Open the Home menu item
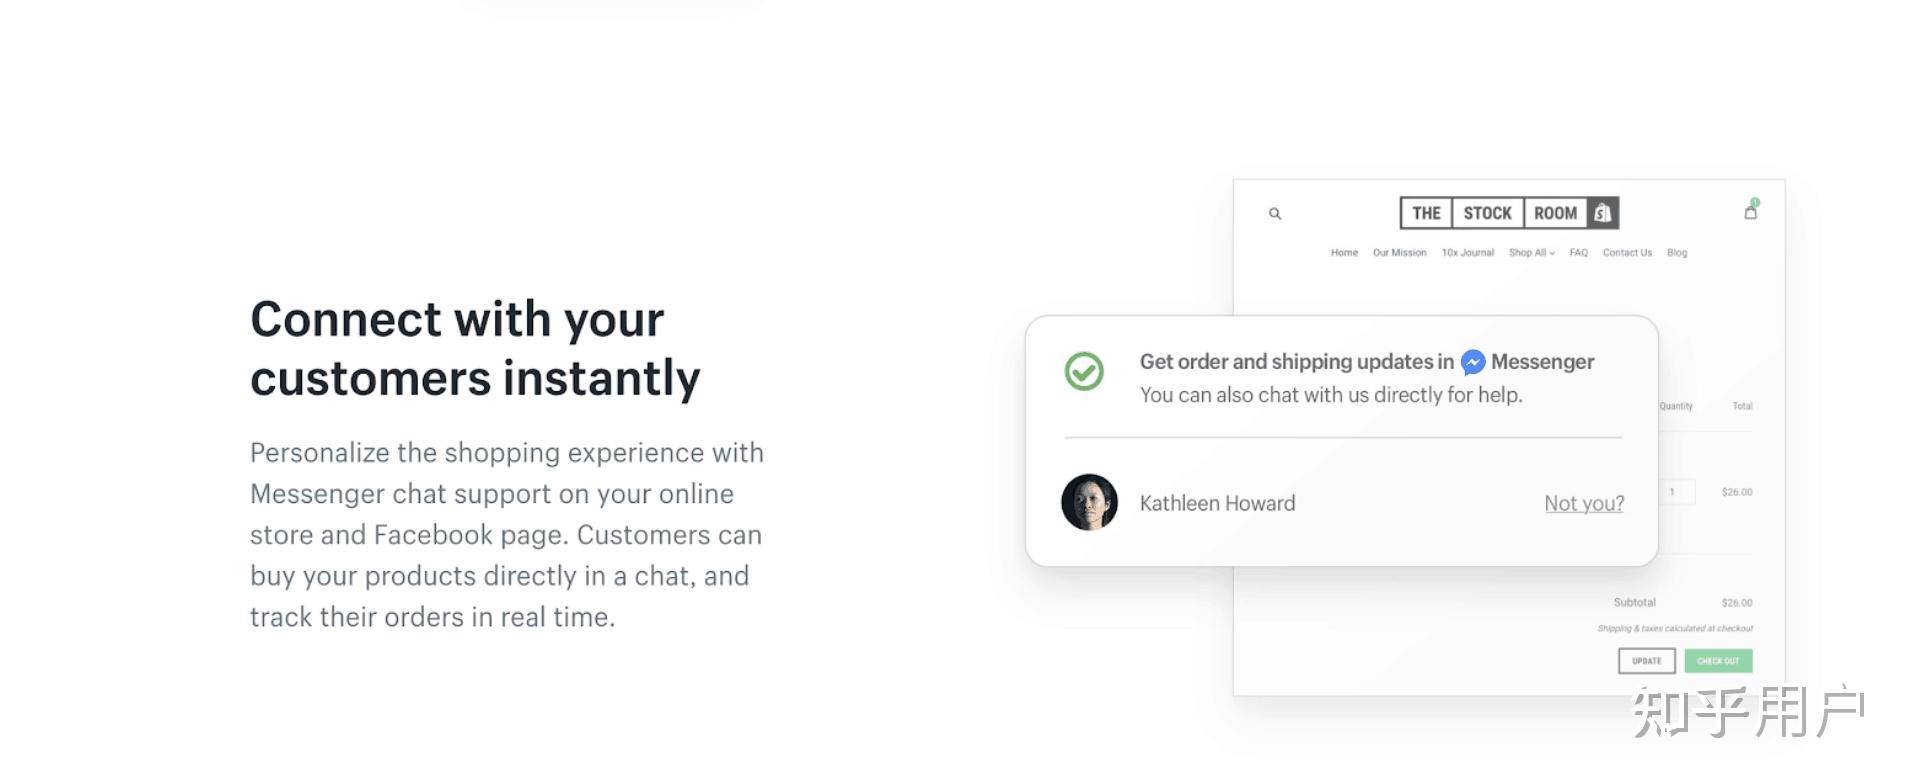The height and width of the screenshot is (778, 1920). coord(1344,253)
